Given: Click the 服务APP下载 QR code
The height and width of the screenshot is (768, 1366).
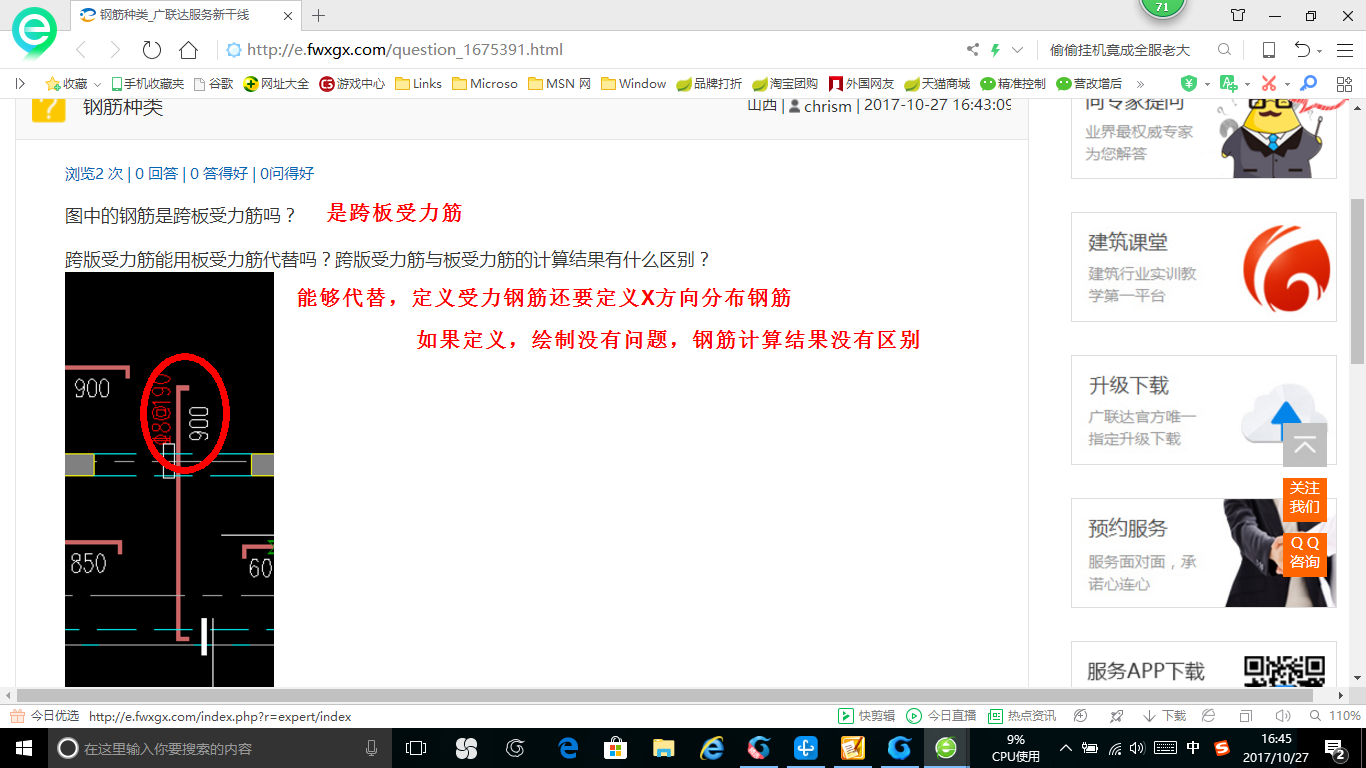Looking at the screenshot, I should tap(1284, 670).
